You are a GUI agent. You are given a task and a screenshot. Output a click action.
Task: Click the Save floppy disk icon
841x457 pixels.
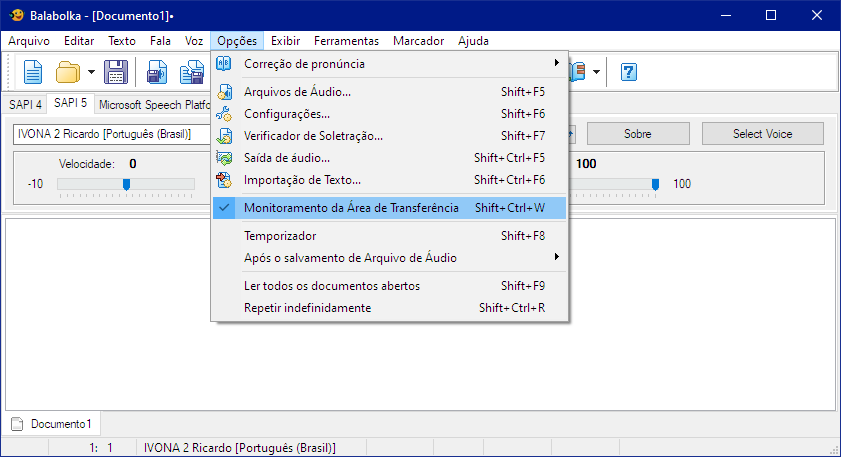(116, 72)
